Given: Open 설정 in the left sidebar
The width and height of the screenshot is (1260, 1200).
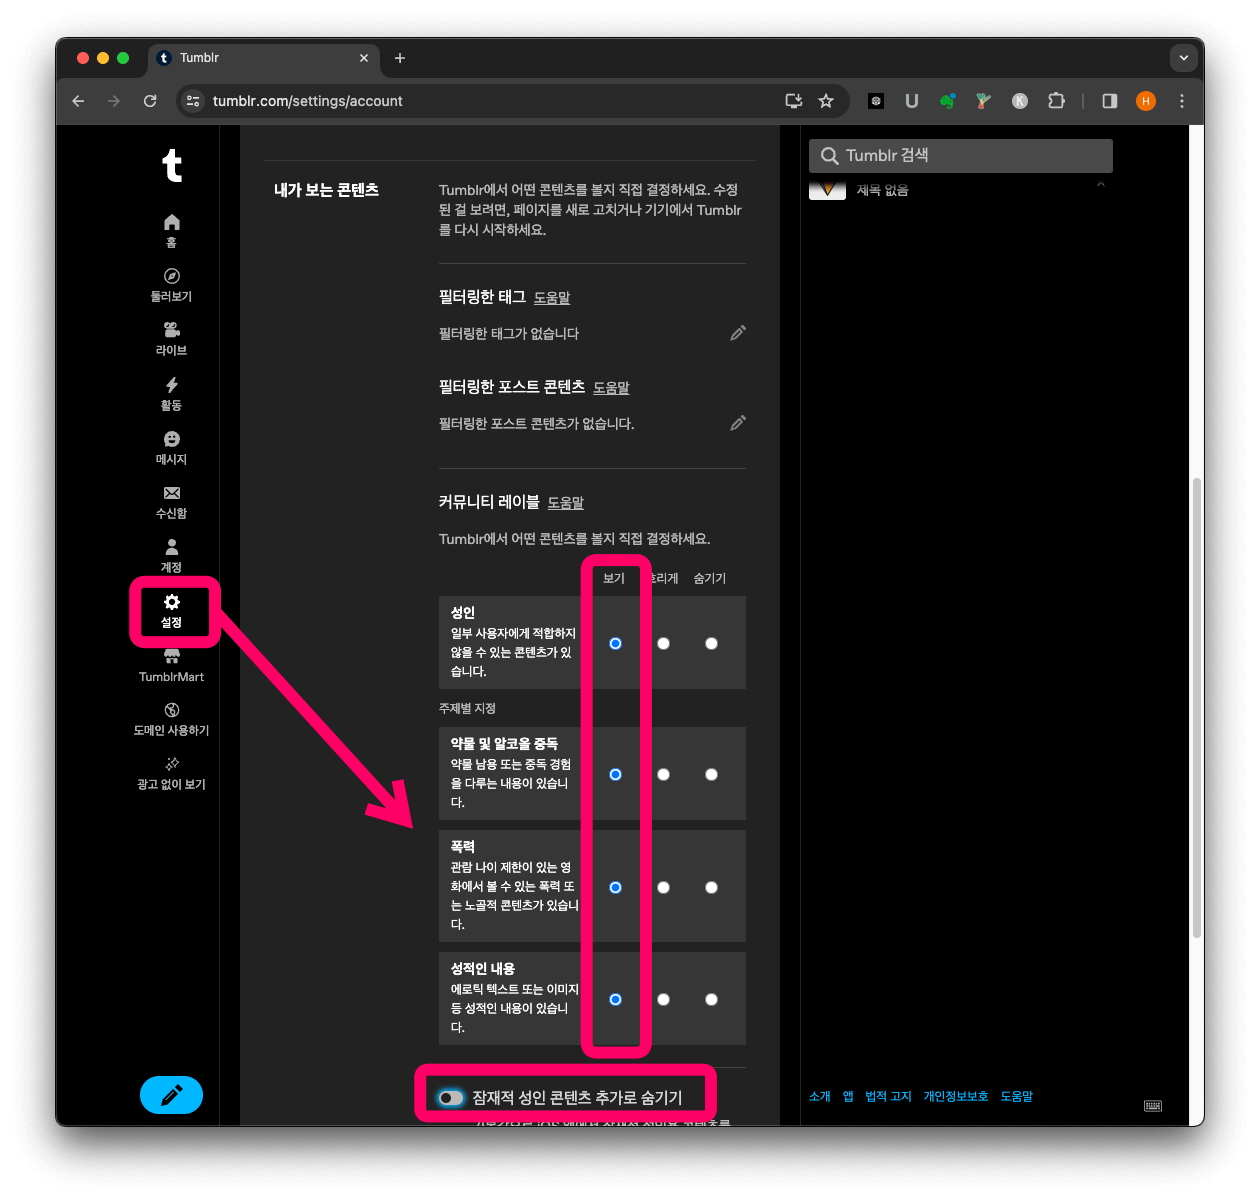Looking at the screenshot, I should coord(171,610).
